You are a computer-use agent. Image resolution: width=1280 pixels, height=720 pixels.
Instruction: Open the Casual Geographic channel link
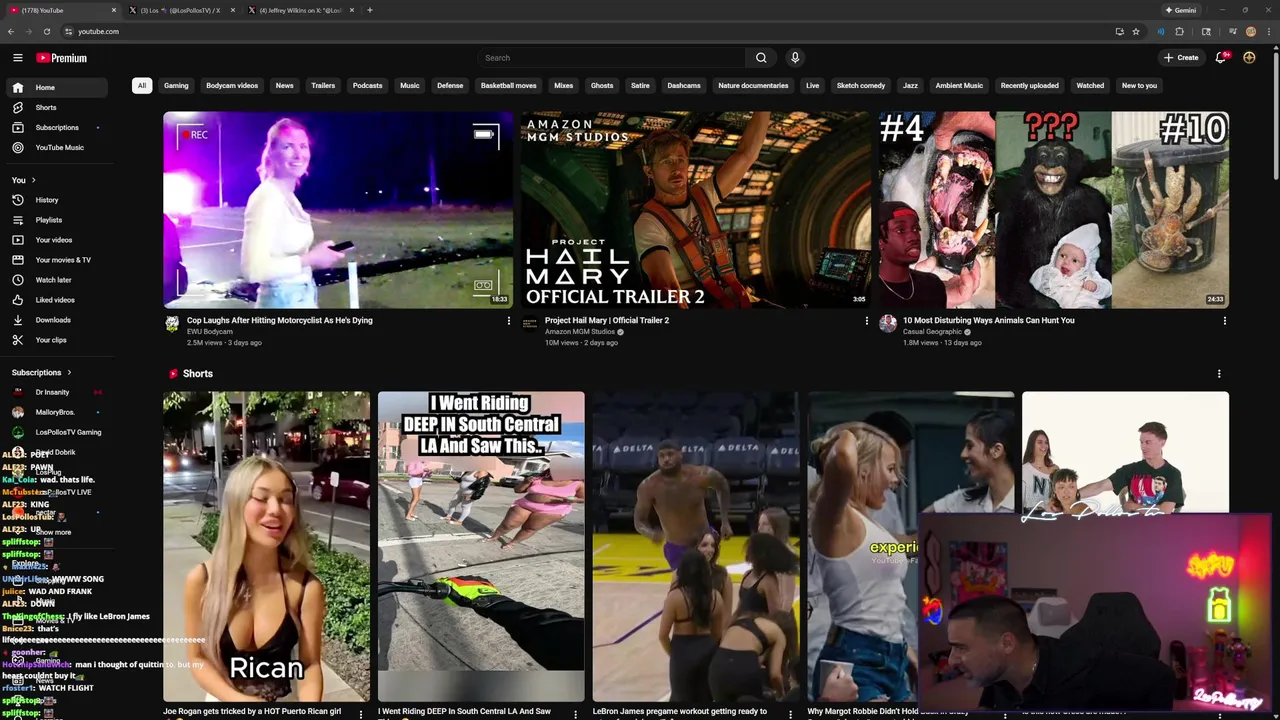click(x=932, y=332)
